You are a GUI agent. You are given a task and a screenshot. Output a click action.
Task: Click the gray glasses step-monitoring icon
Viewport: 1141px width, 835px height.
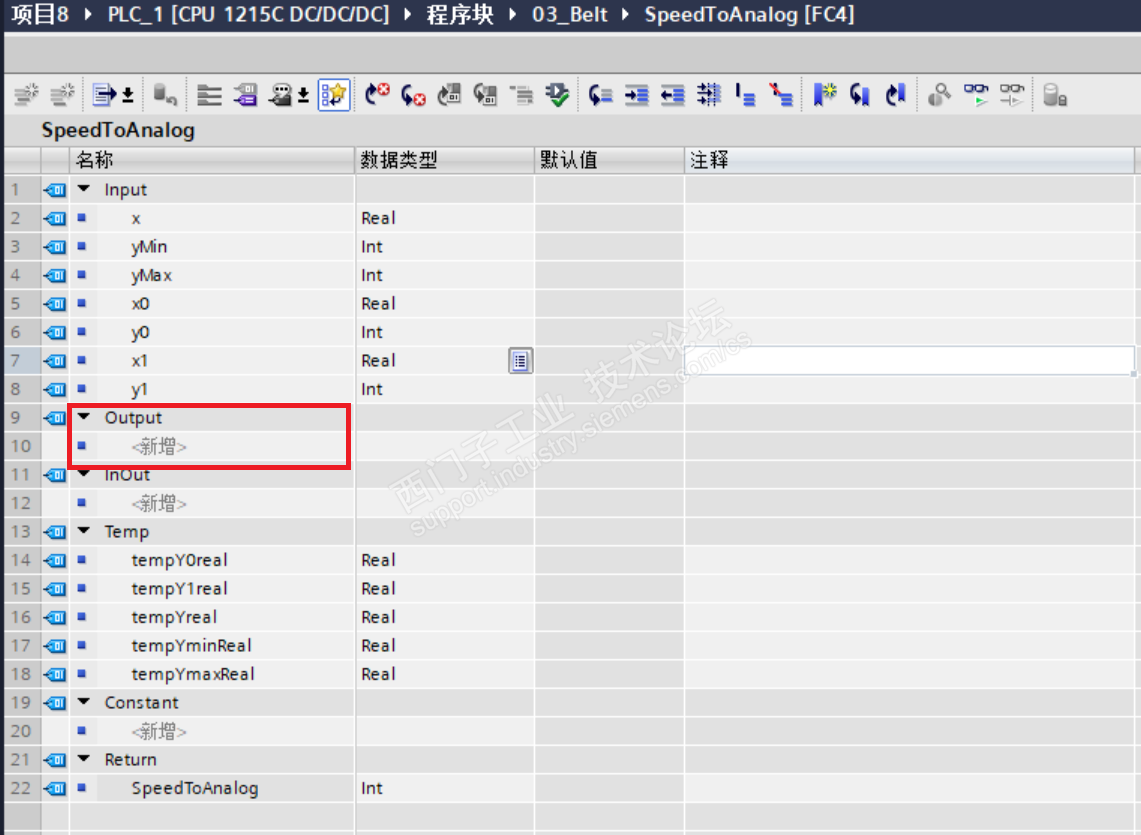pyautogui.click(x=1012, y=95)
